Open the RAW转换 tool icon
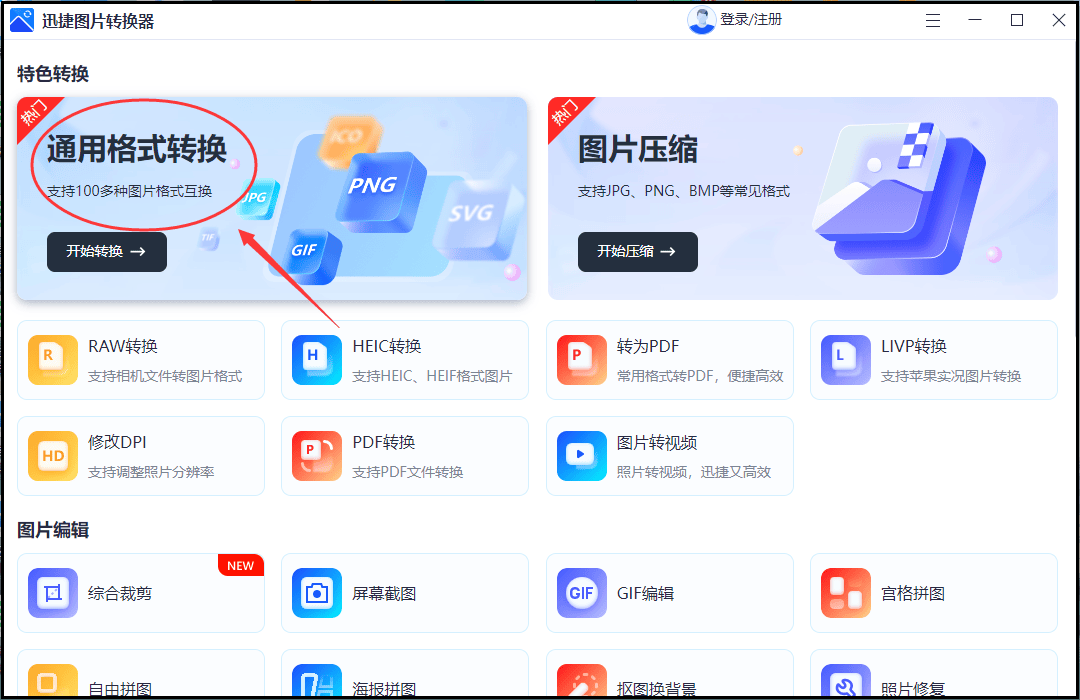Screen dimensions: 1080x700 52,360
